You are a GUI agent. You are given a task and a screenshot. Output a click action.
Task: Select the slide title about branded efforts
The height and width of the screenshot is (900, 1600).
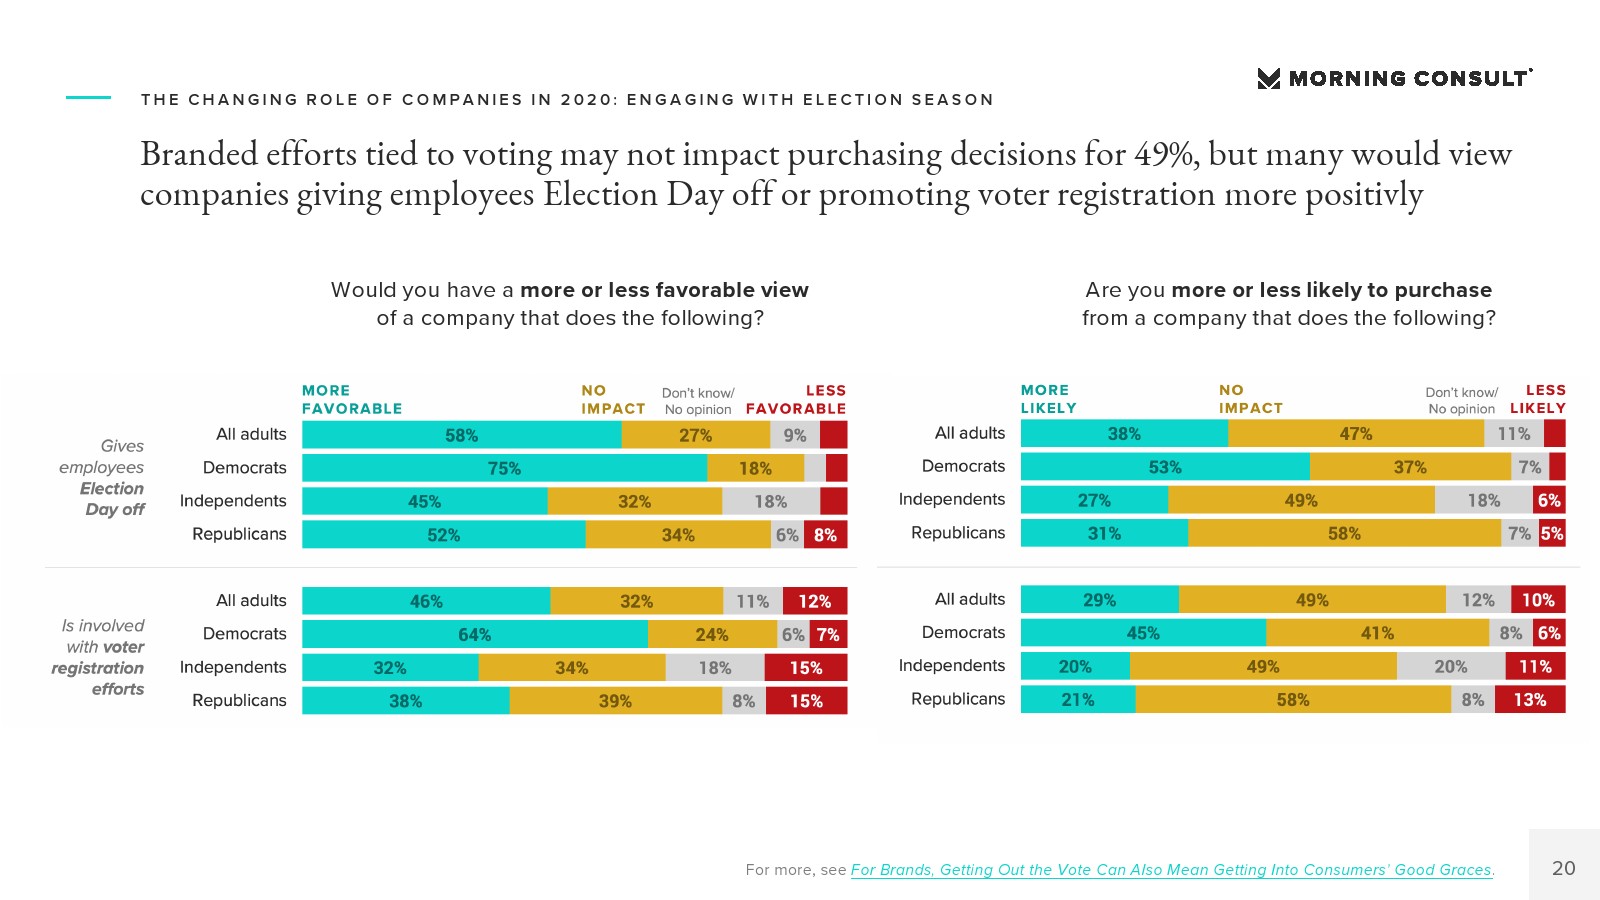point(825,174)
